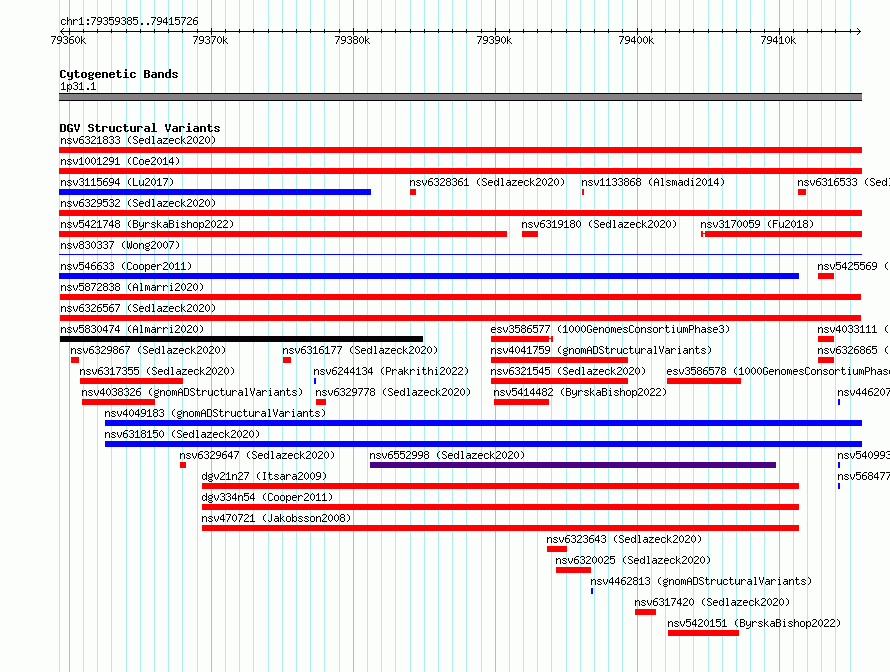Click the nsv4033111 label near right edge
Image resolution: width=890 pixels, height=672 pixels.
pos(854,329)
